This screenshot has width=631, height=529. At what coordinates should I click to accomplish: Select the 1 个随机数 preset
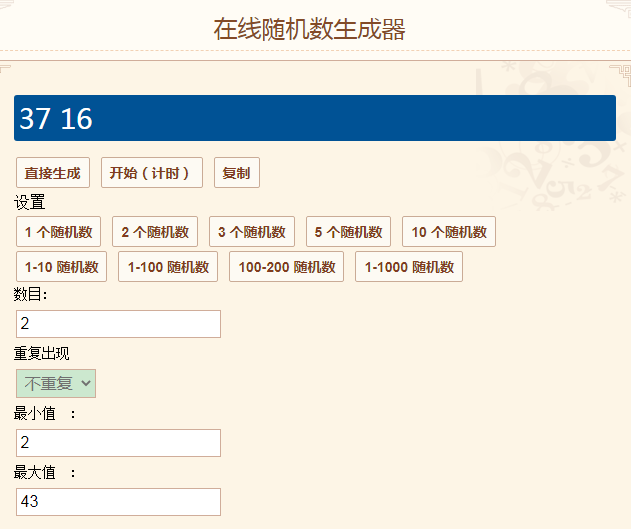click(x=58, y=232)
